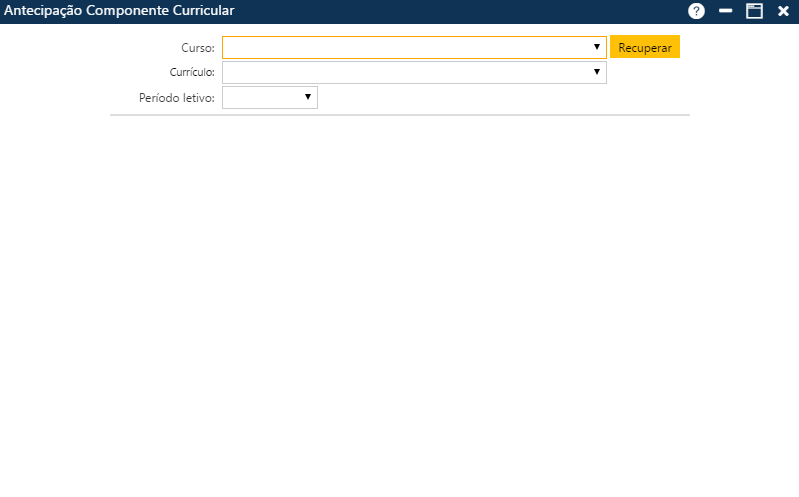Click the blank results area below separator
The image size is (799, 497).
click(x=400, y=300)
